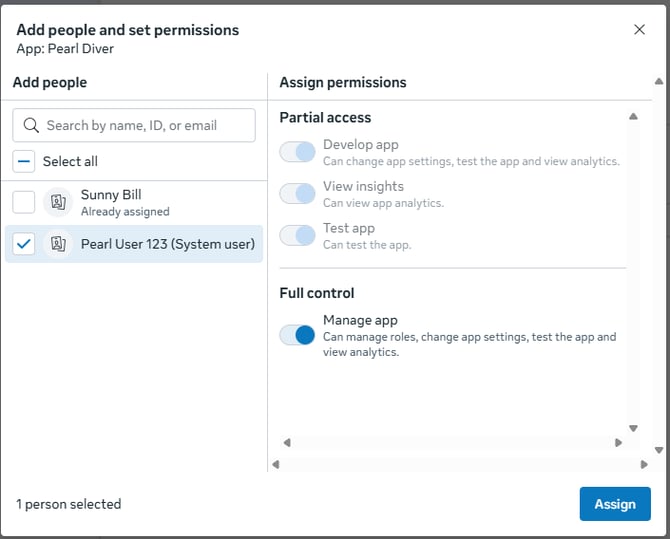Toggle the Select all checkbox
Image resolution: width=670 pixels, height=539 pixels.
pyautogui.click(x=24, y=161)
